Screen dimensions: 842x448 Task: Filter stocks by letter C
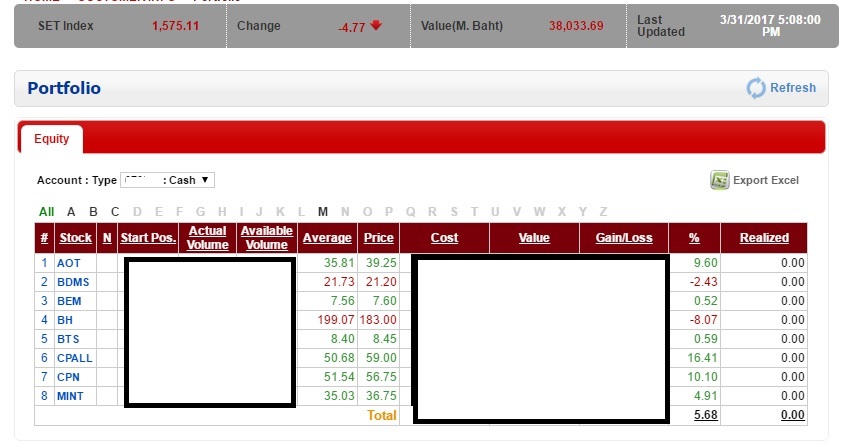coord(115,212)
